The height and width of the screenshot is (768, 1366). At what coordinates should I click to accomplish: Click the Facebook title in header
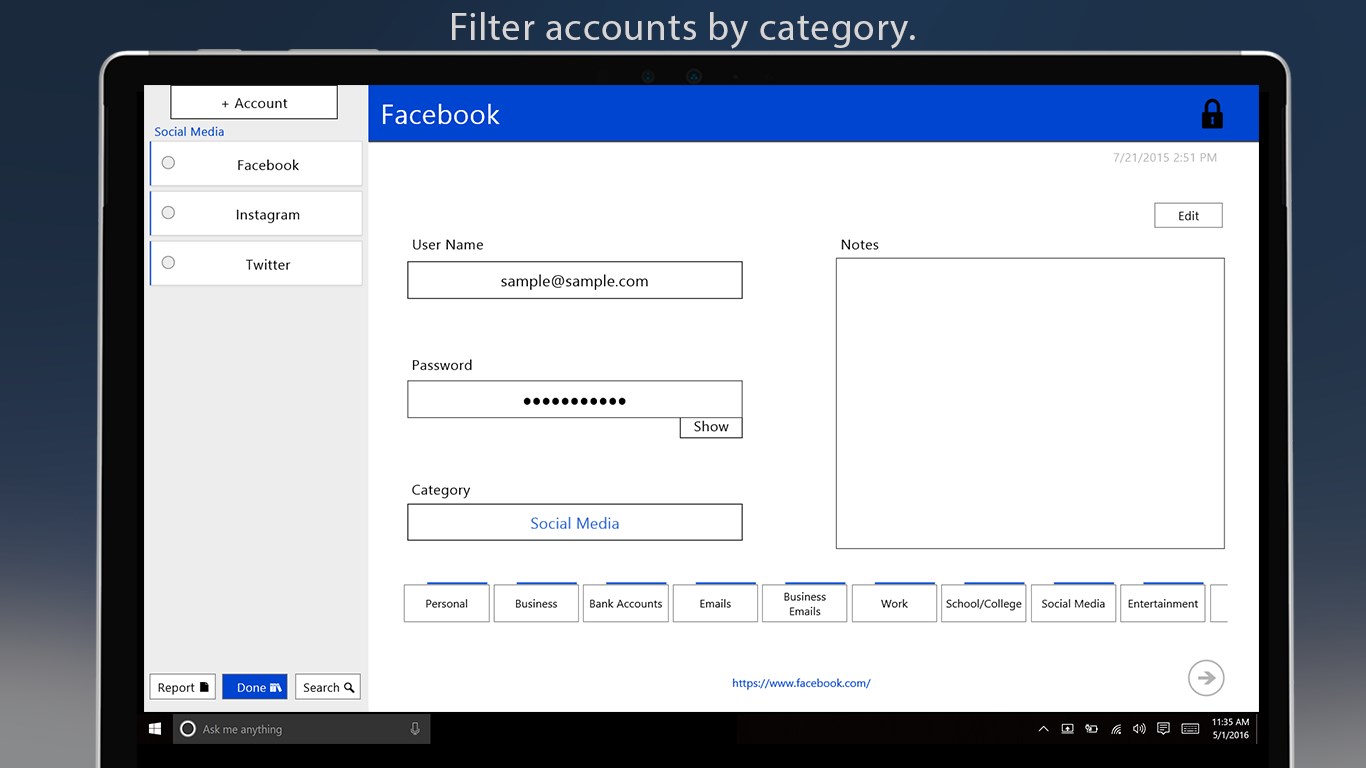440,114
